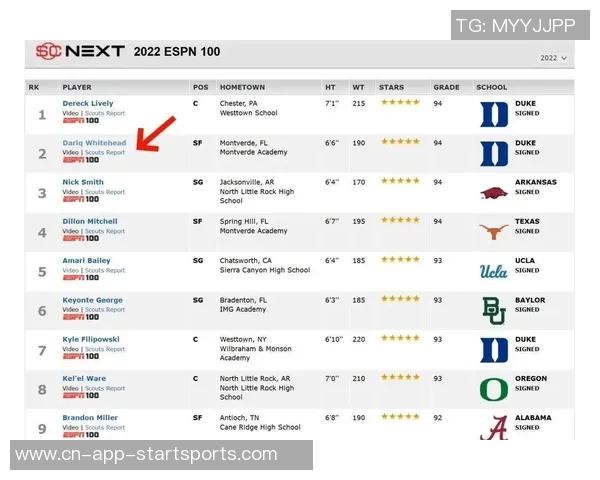This screenshot has height=480, width=600.
Task: Click the UCLA logo
Action: [494, 271]
